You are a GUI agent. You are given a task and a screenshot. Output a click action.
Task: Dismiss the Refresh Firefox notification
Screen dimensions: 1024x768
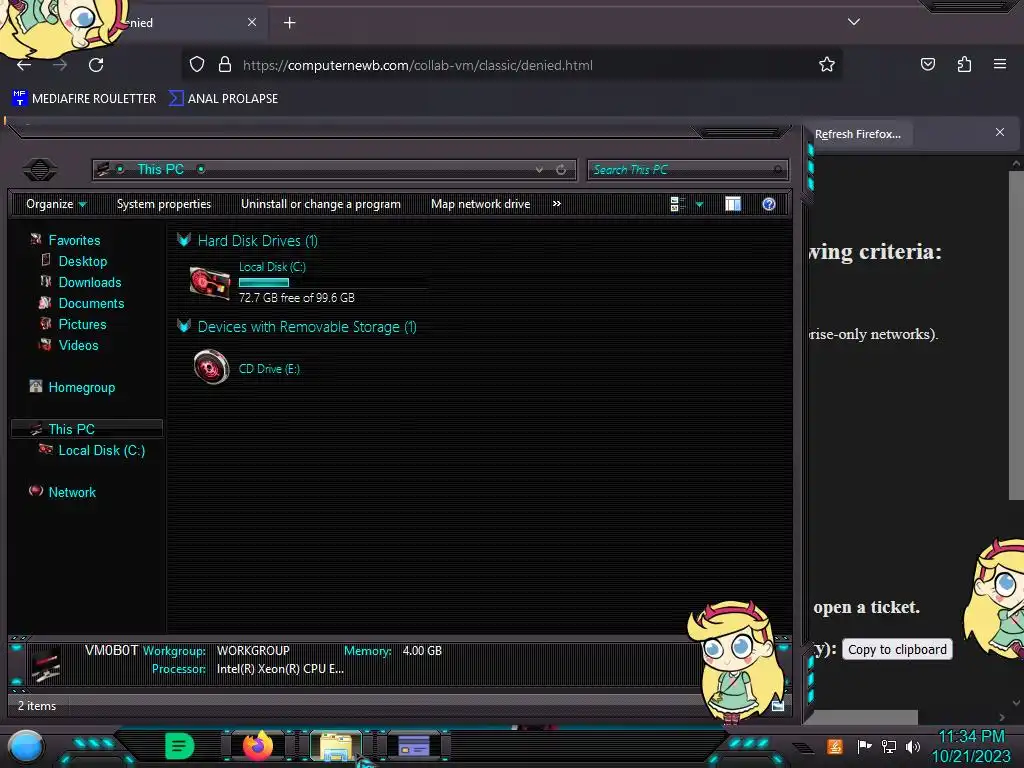point(1000,132)
